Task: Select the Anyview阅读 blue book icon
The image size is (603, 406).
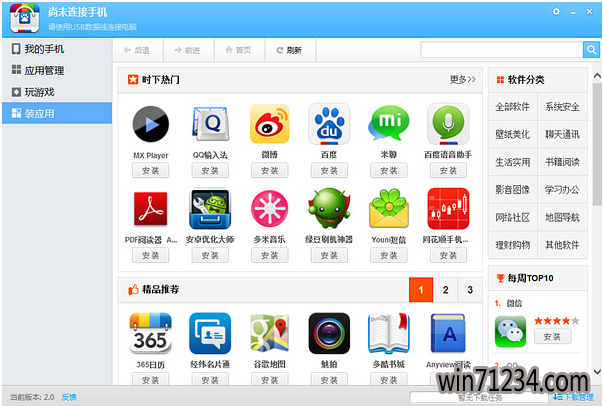Action: click(448, 333)
